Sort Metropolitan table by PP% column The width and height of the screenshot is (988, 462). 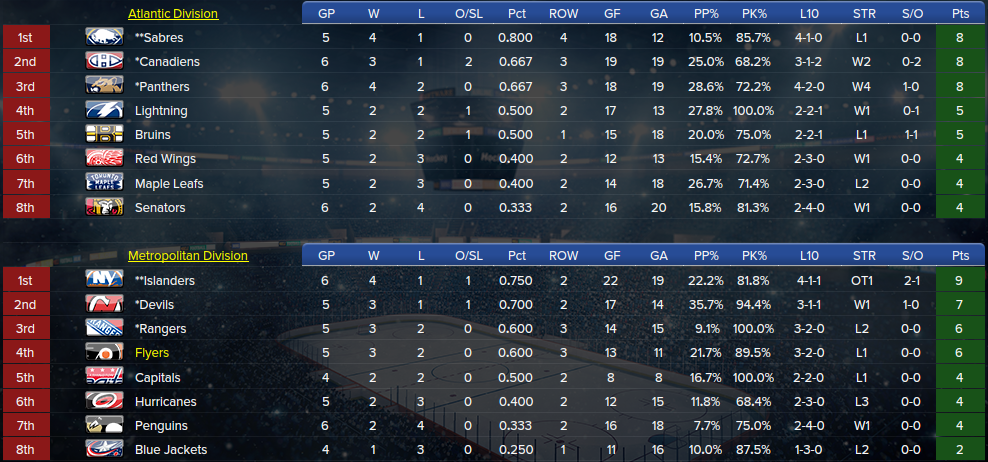click(x=706, y=256)
